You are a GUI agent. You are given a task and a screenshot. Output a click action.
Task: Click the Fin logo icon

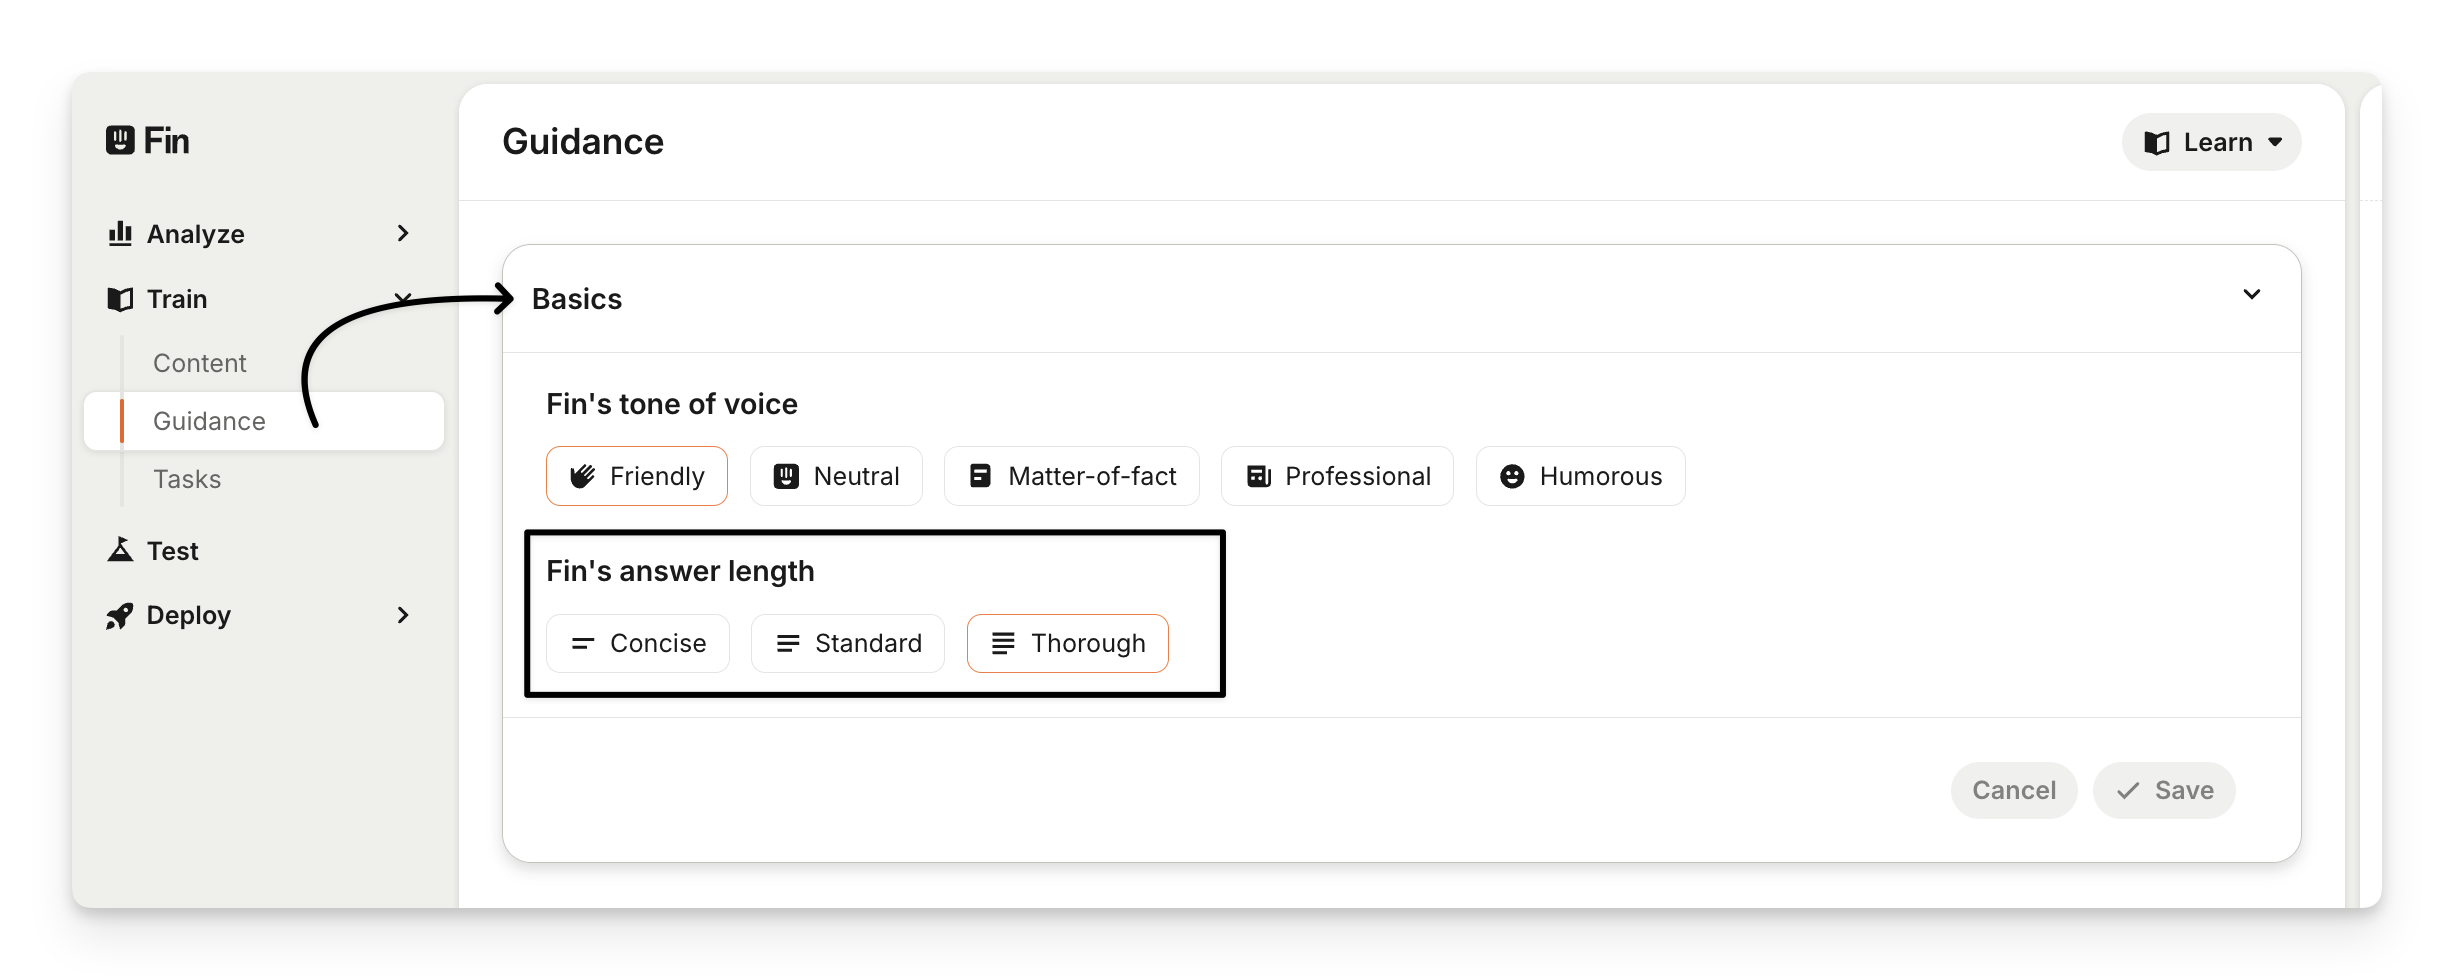[120, 140]
